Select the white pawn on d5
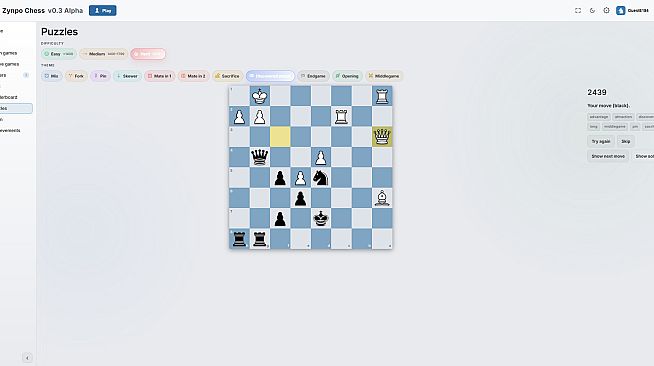Viewport: 654px width, 366px height. [300, 178]
